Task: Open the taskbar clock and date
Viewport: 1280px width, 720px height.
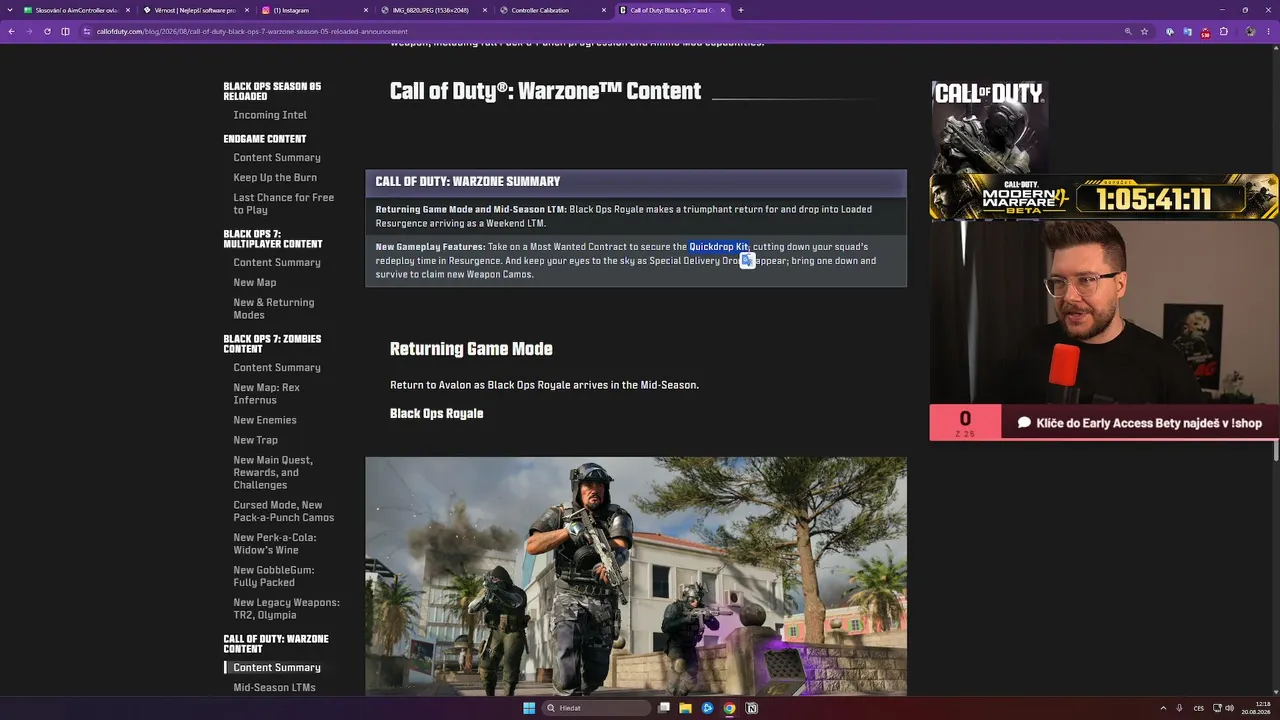Action: (1255, 708)
